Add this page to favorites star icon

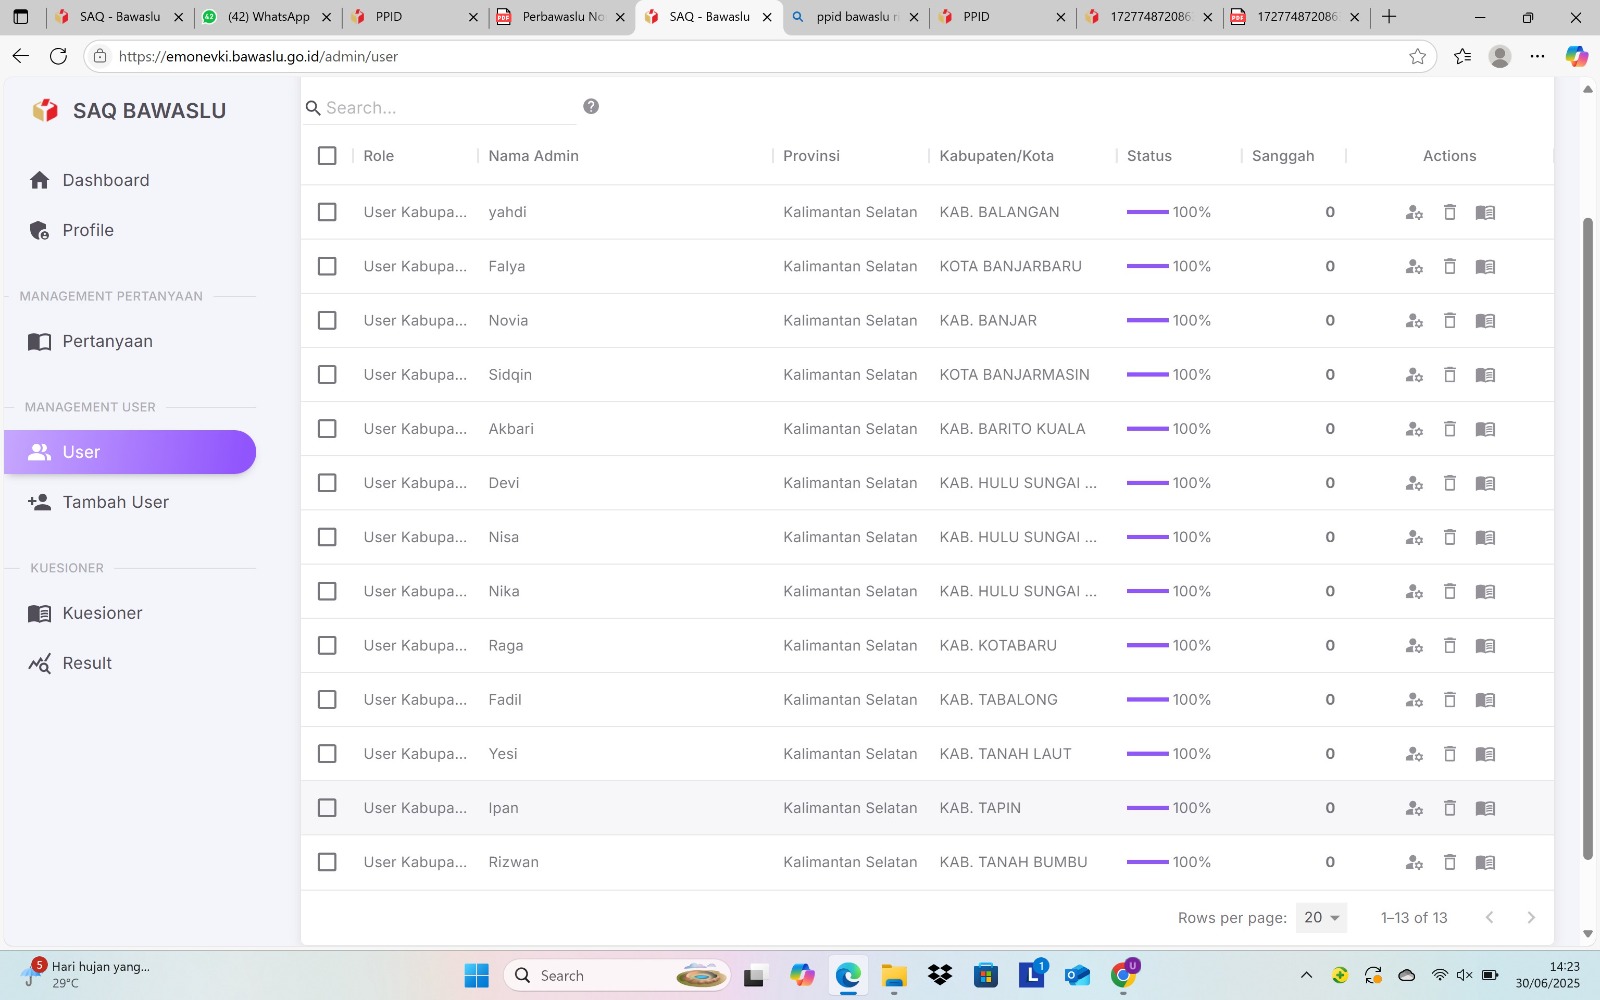[x=1417, y=56]
